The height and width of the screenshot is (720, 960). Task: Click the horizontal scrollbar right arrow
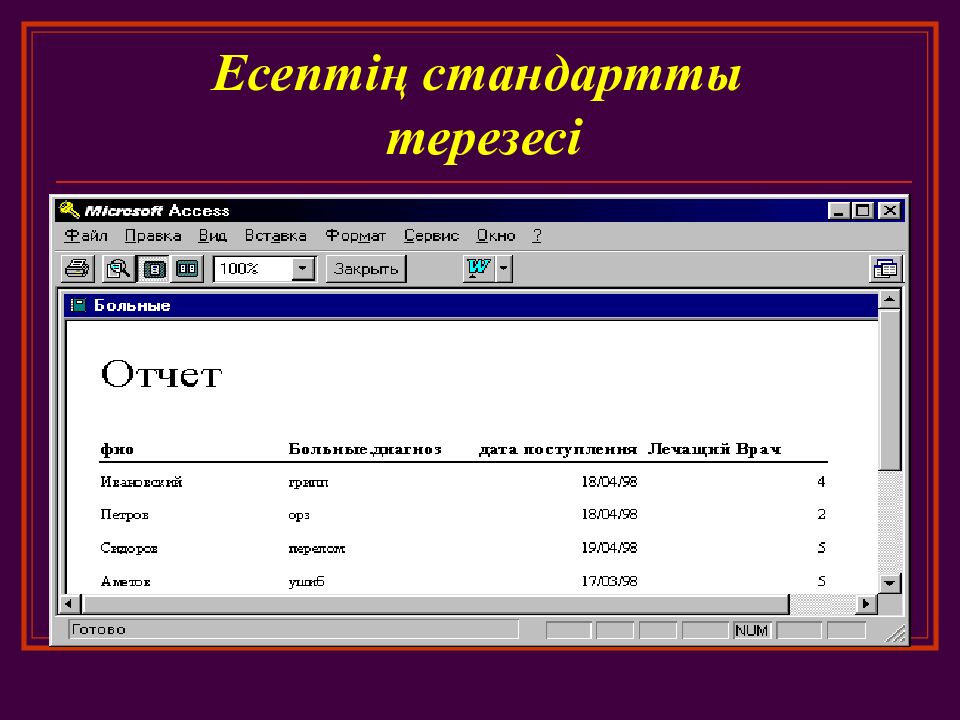tap(867, 604)
